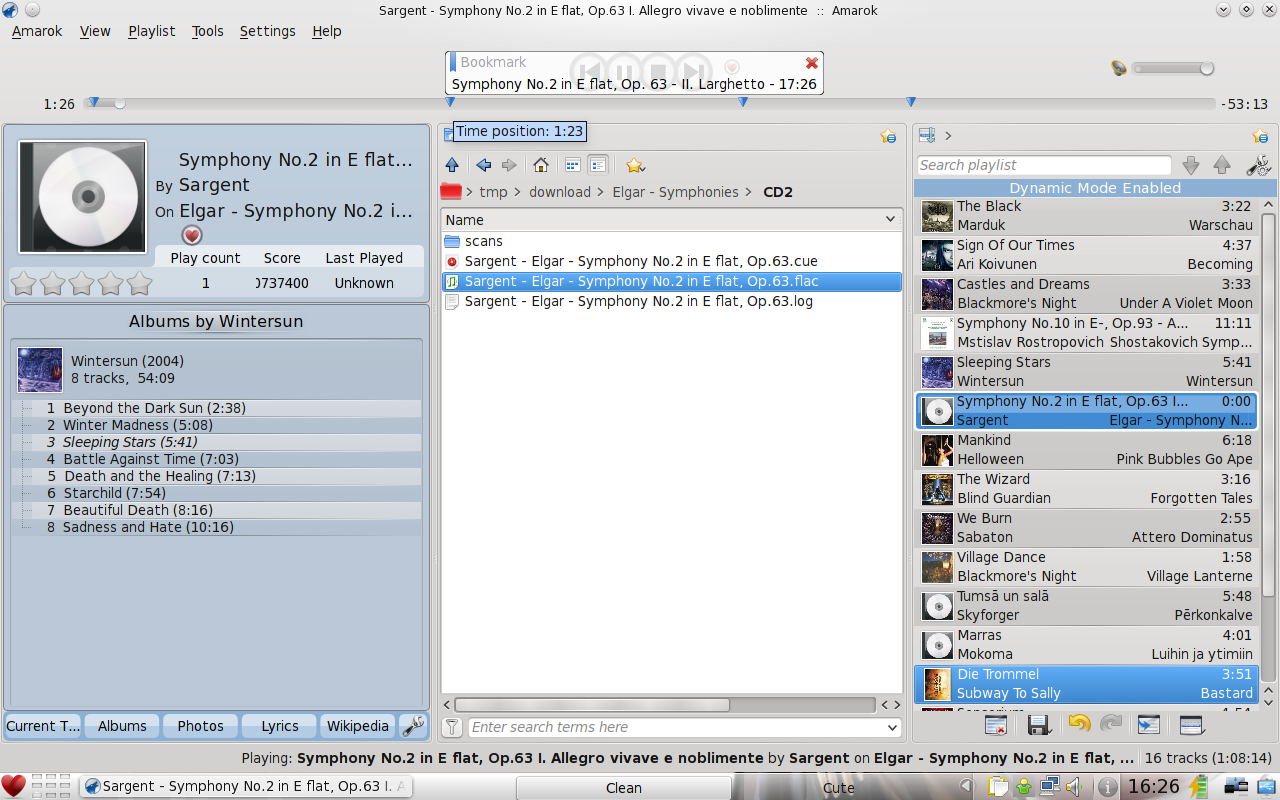Open the playlist layout dropdown at bottom
The image size is (1280, 800).
(1192, 725)
